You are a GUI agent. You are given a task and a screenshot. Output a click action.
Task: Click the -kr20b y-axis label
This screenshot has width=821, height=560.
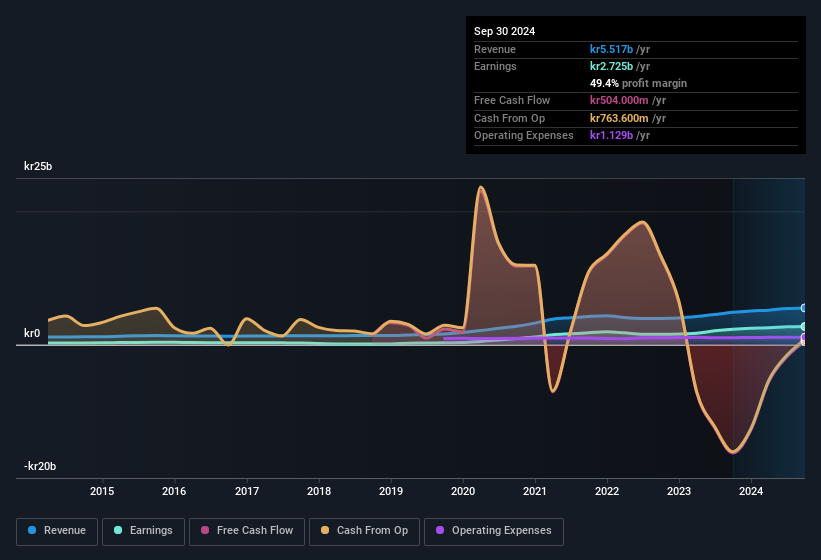[x=40, y=466]
